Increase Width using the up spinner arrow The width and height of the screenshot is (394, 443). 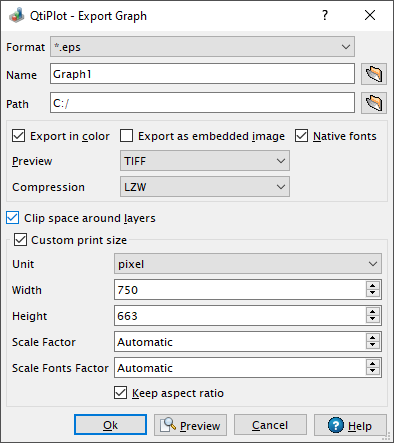372,286
